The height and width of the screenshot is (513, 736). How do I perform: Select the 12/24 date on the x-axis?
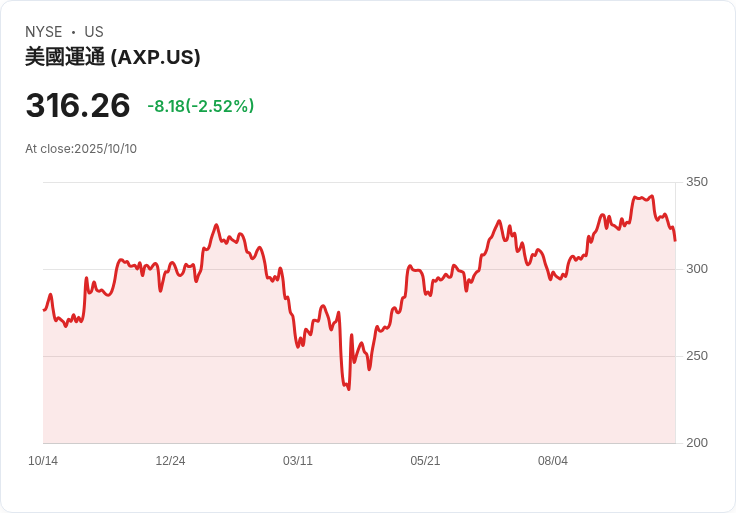coord(170,461)
